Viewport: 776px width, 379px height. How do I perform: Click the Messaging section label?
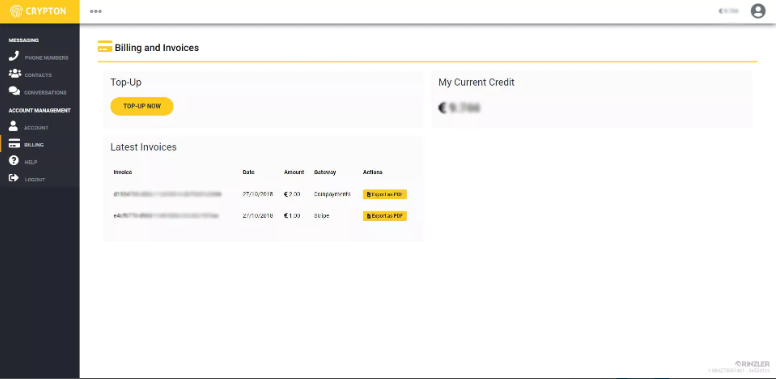(x=24, y=40)
